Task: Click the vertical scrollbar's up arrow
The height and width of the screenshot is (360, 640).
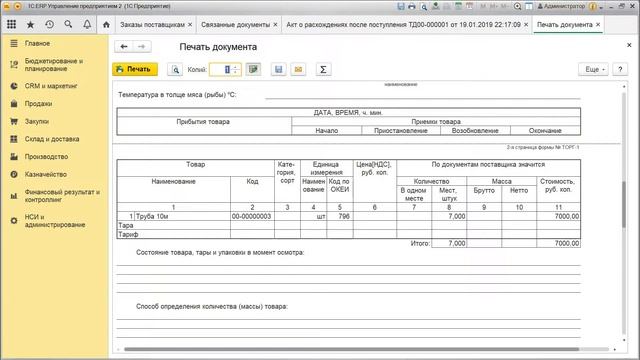Action: tap(624, 87)
